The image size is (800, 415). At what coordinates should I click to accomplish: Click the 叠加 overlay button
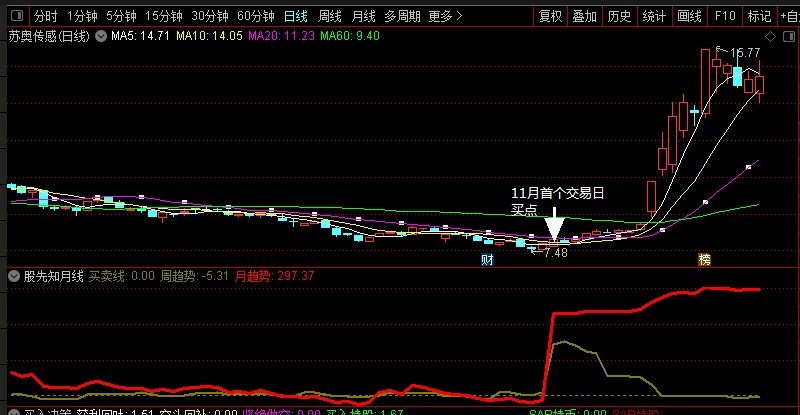pyautogui.click(x=584, y=16)
